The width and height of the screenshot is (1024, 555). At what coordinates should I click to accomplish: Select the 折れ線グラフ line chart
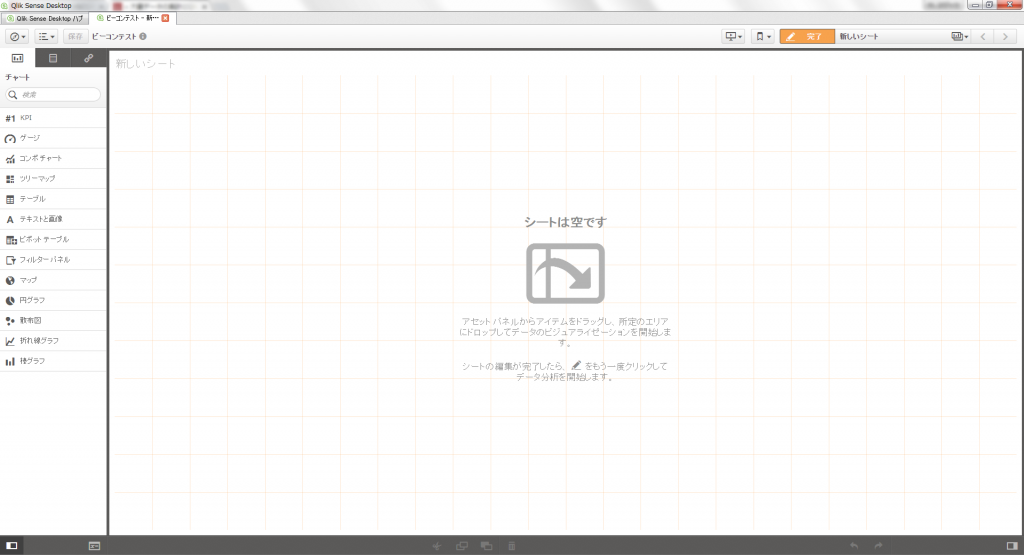click(x=39, y=340)
